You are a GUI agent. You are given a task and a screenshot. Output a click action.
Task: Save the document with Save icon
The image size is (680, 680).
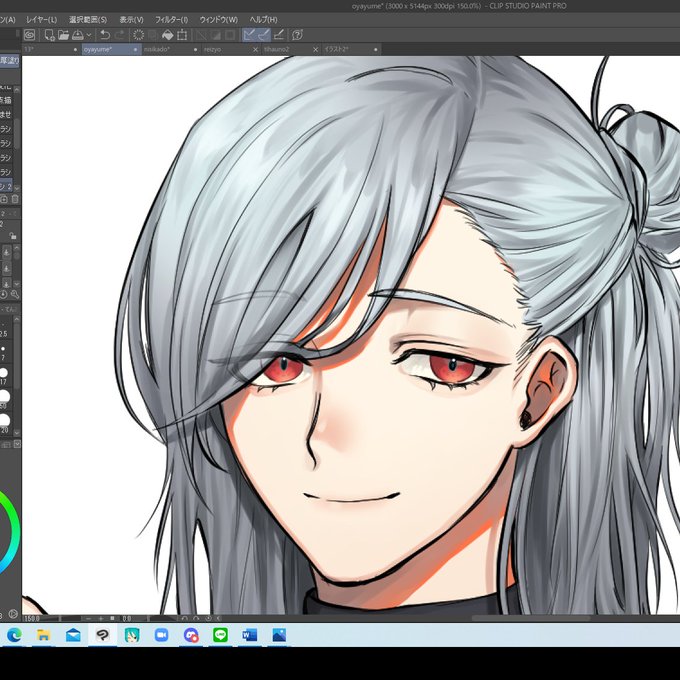click(78, 35)
